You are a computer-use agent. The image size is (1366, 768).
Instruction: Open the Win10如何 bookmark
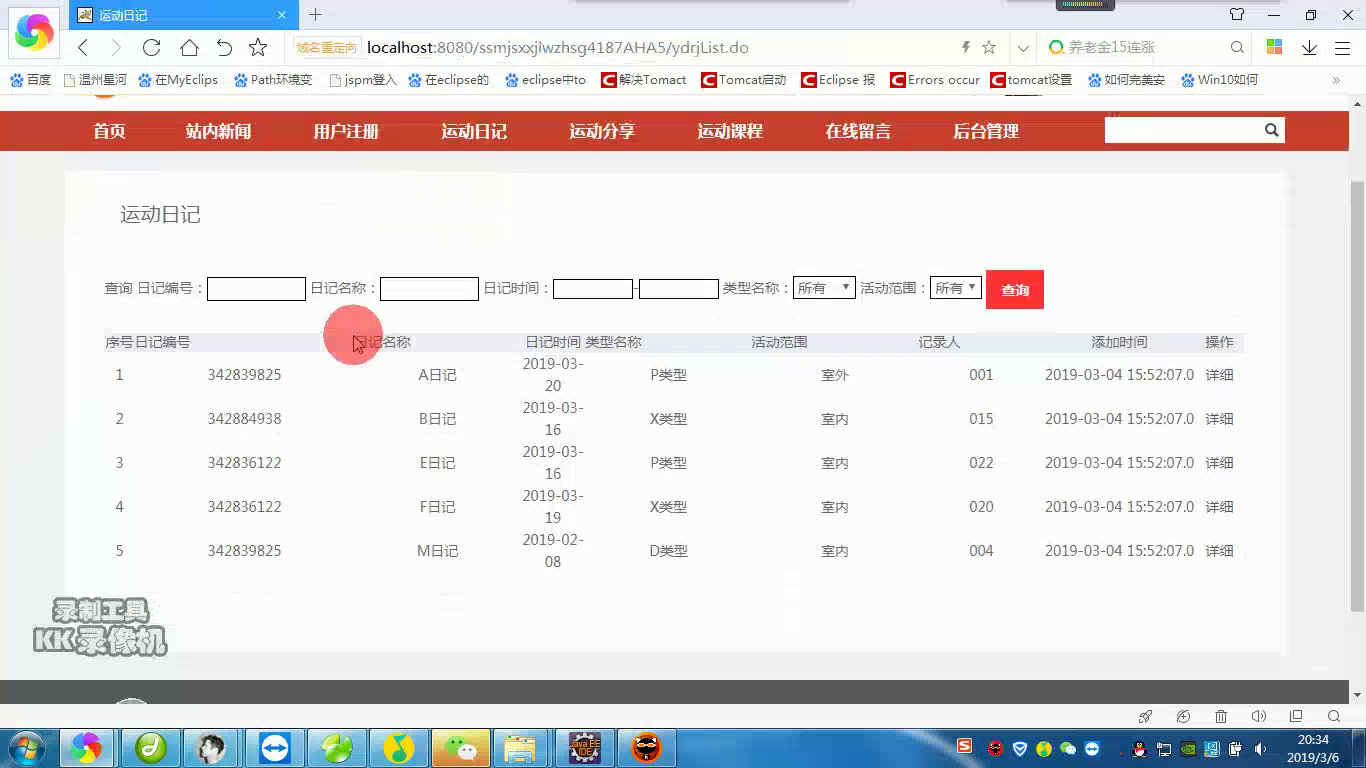tap(1219, 80)
